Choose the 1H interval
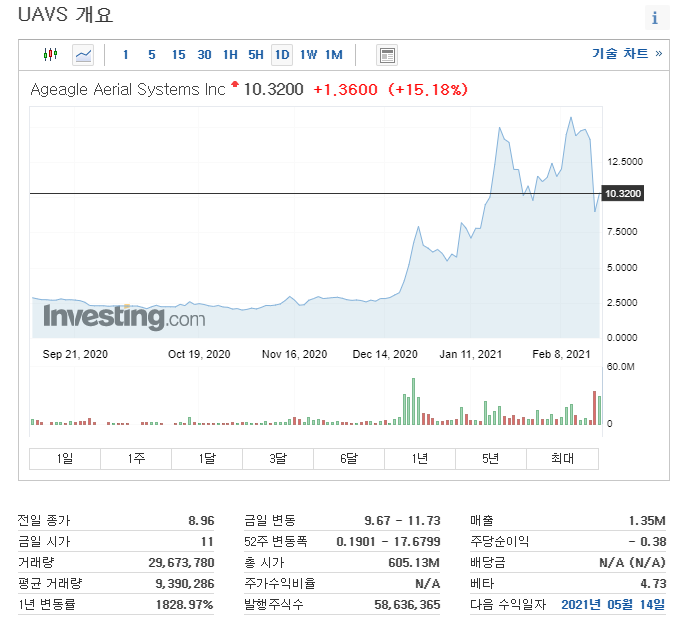Screen dimensions: 677x622 230,55
